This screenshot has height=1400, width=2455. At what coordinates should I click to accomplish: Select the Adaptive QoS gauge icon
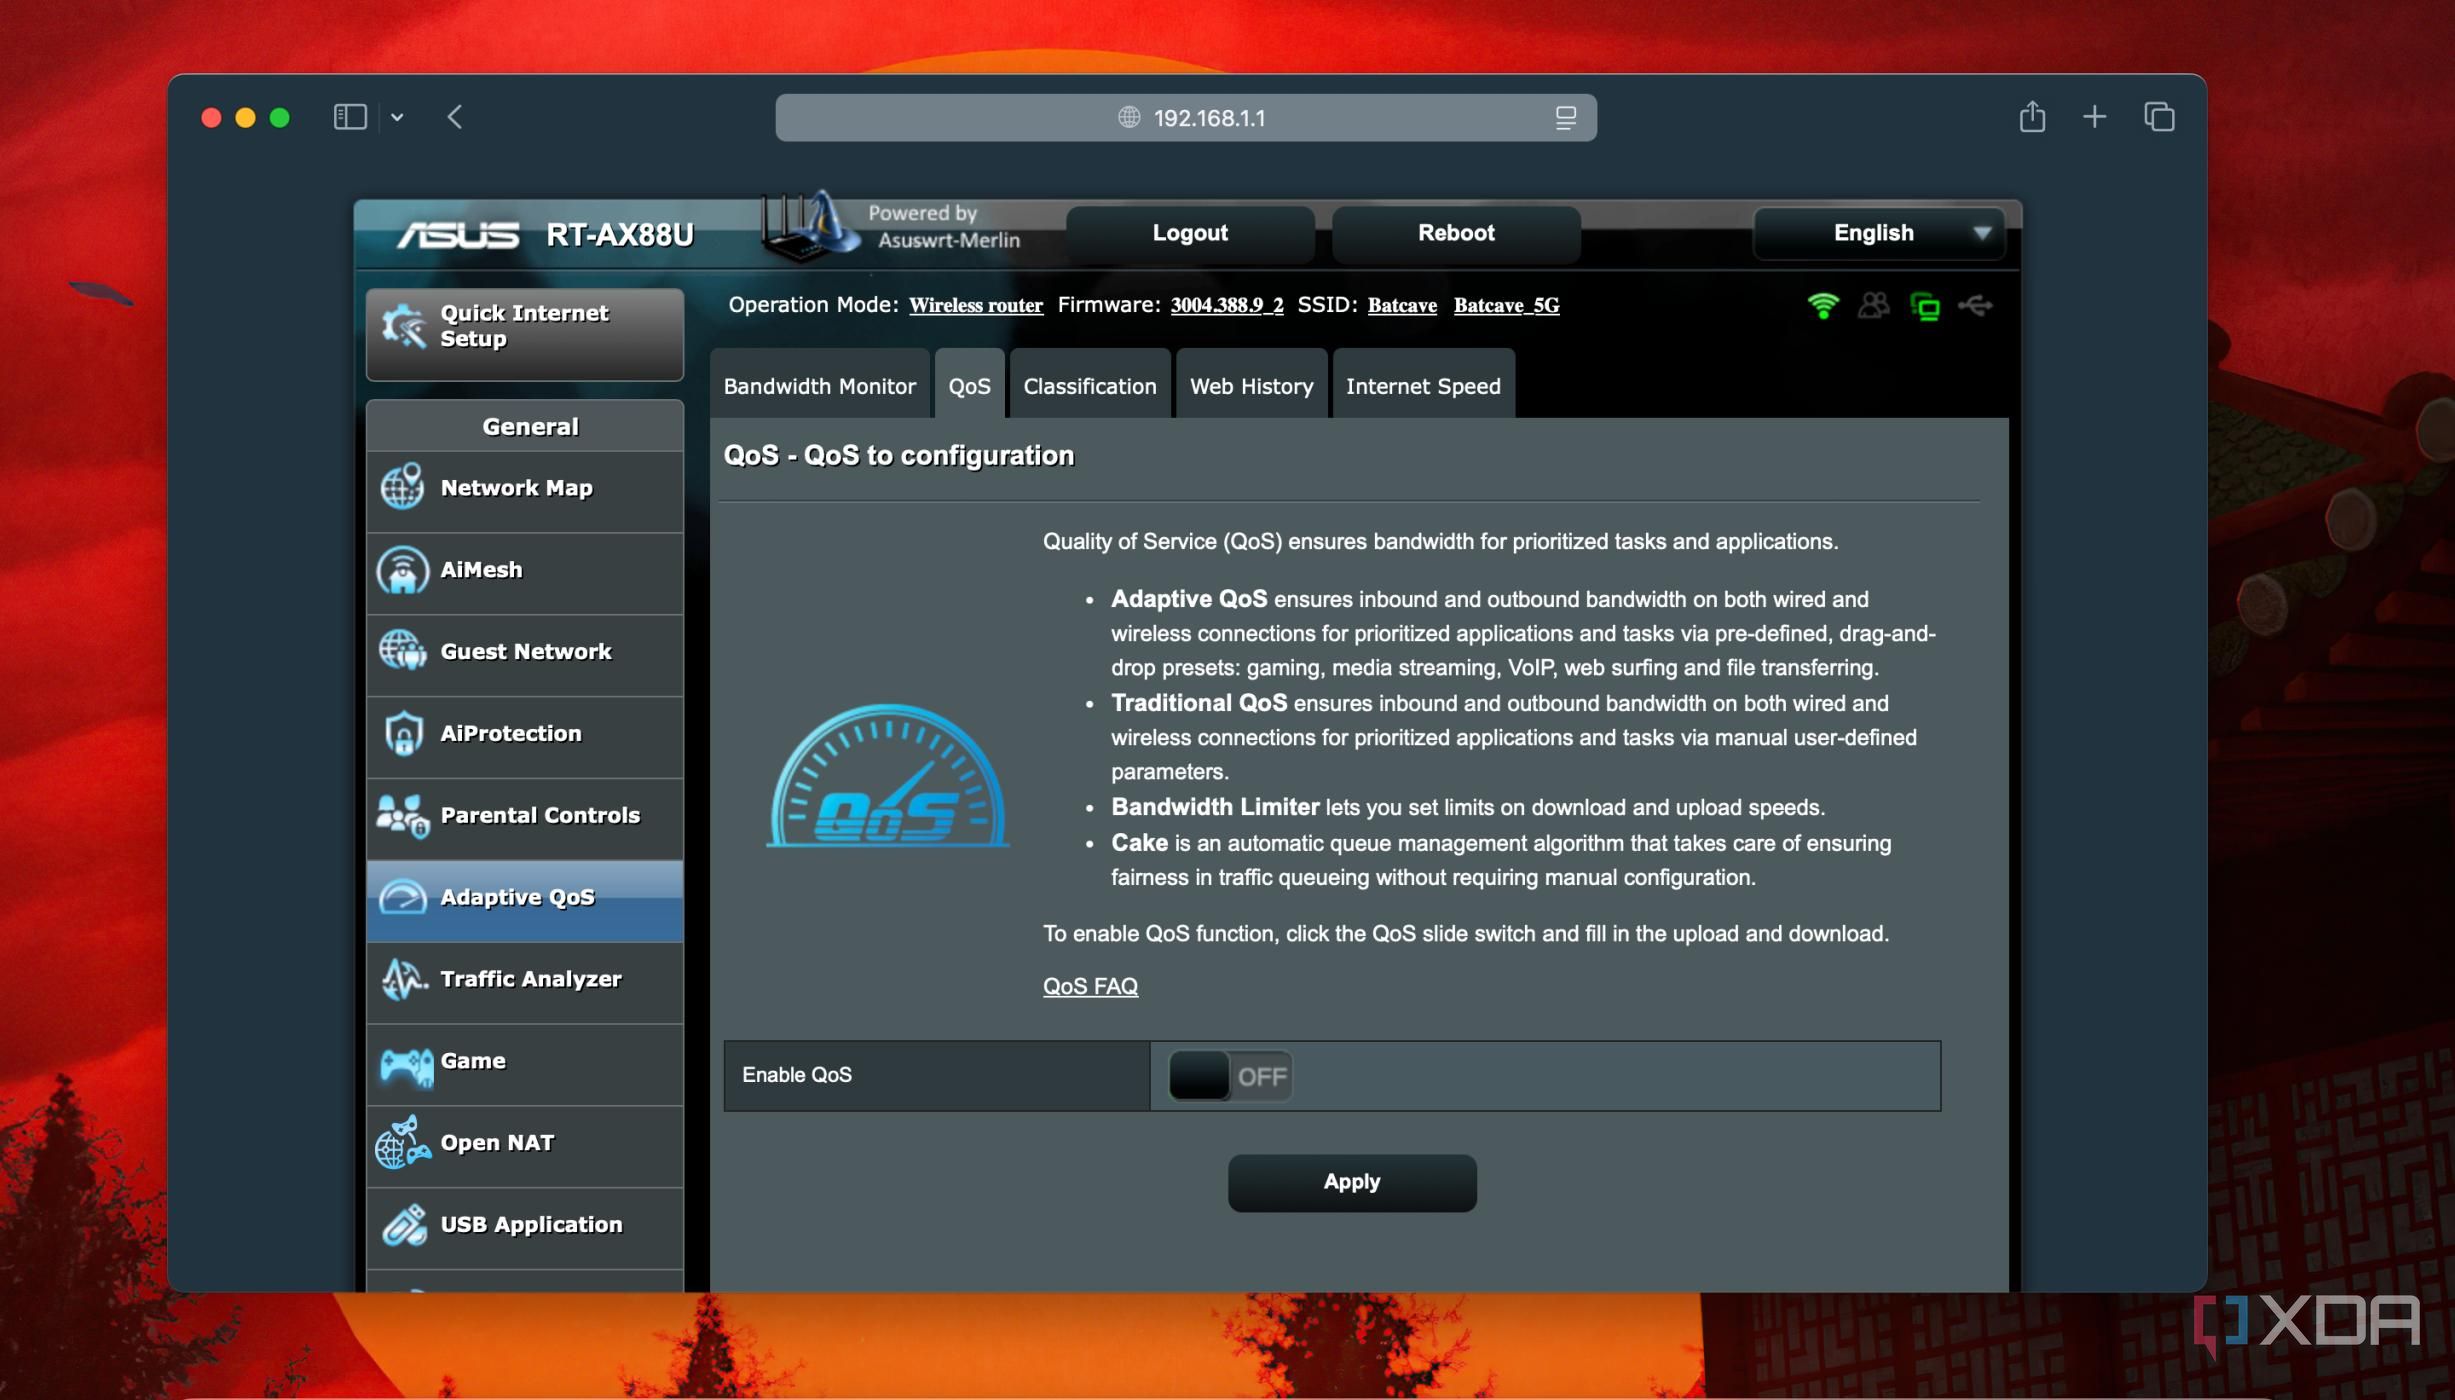tap(403, 897)
